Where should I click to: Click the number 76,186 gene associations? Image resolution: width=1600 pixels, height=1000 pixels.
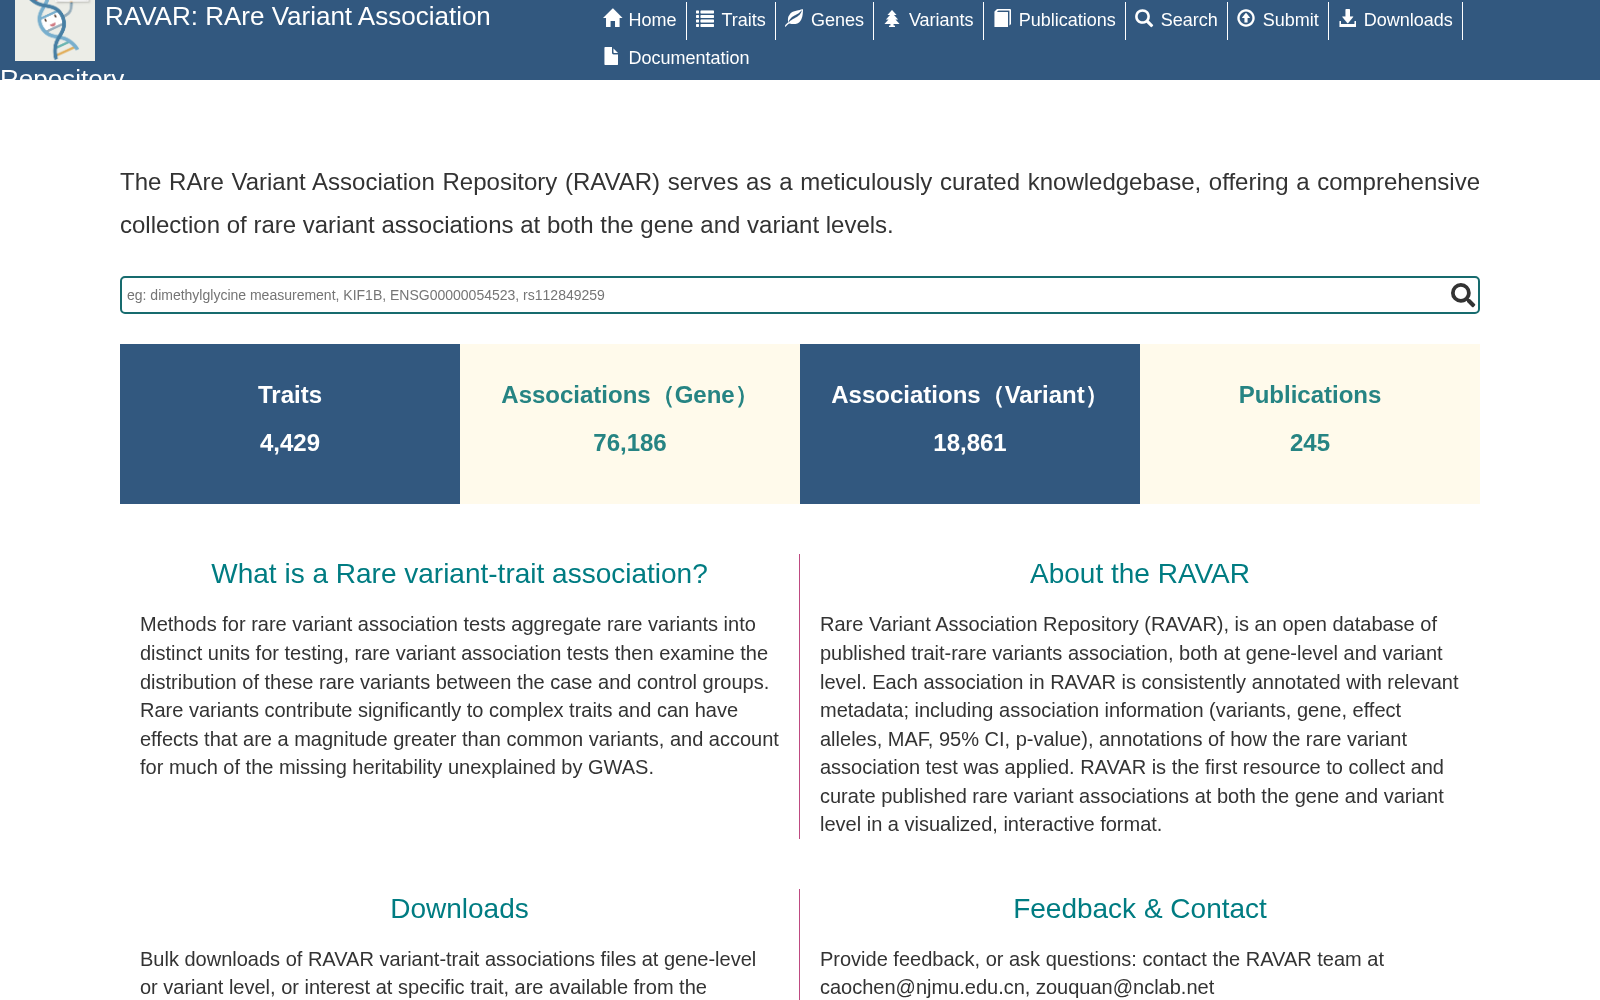(x=630, y=443)
